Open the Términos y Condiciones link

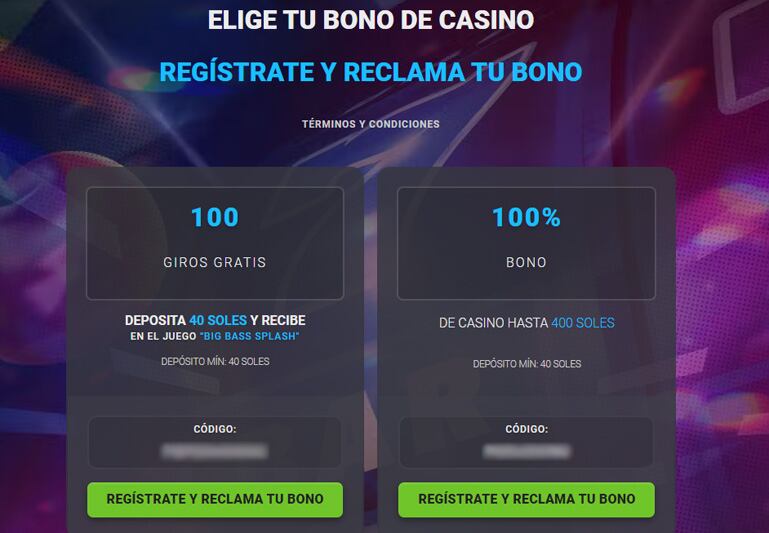click(370, 124)
